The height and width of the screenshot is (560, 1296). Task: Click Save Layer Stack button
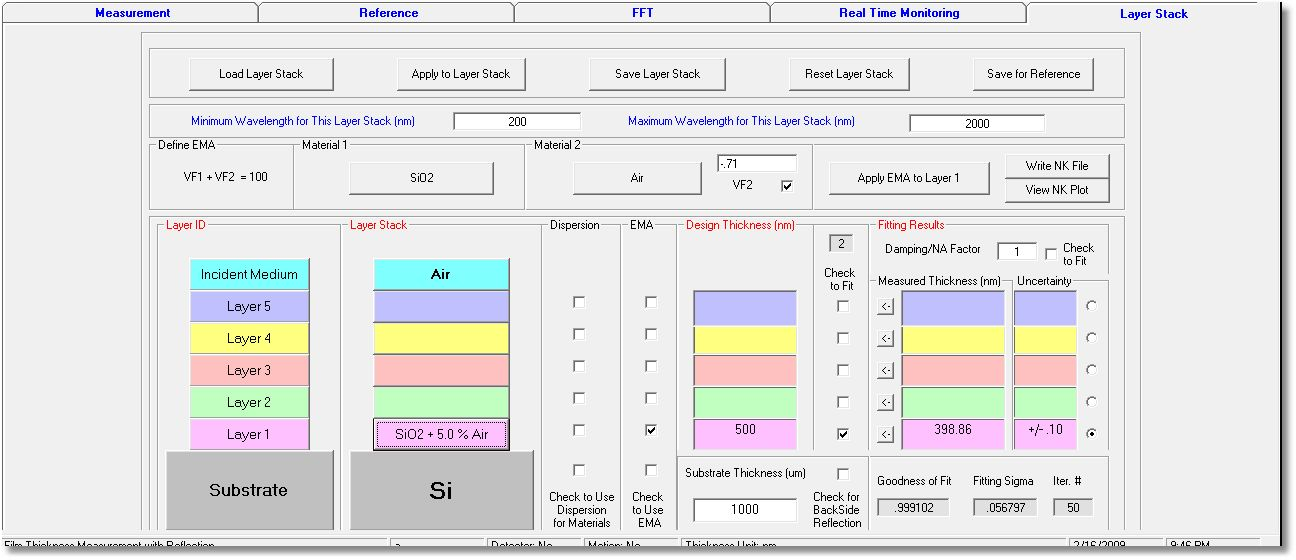pyautogui.click(x=657, y=74)
